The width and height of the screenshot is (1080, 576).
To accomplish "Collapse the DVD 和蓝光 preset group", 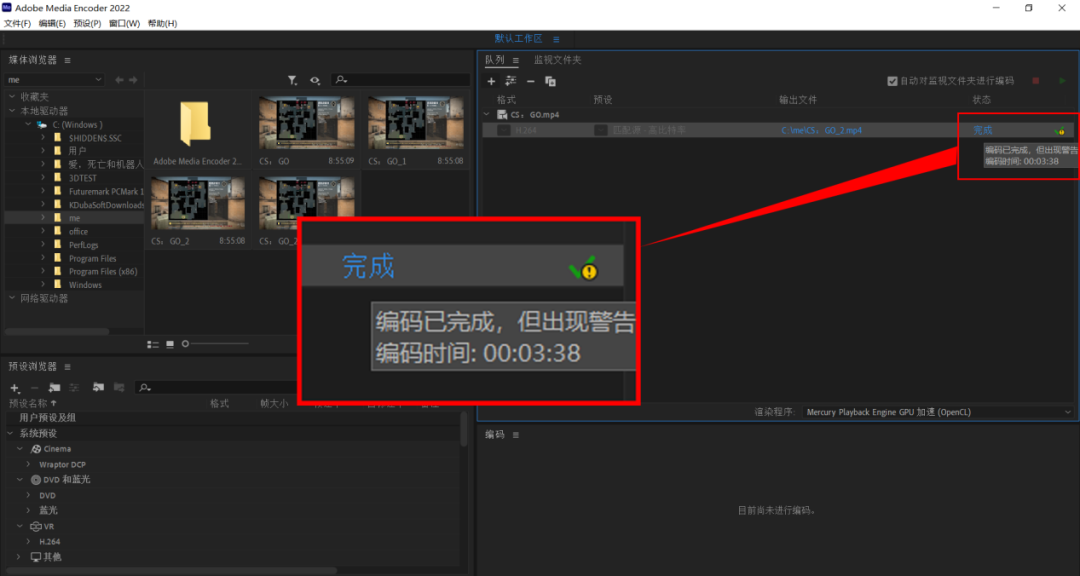I will [x=20, y=480].
